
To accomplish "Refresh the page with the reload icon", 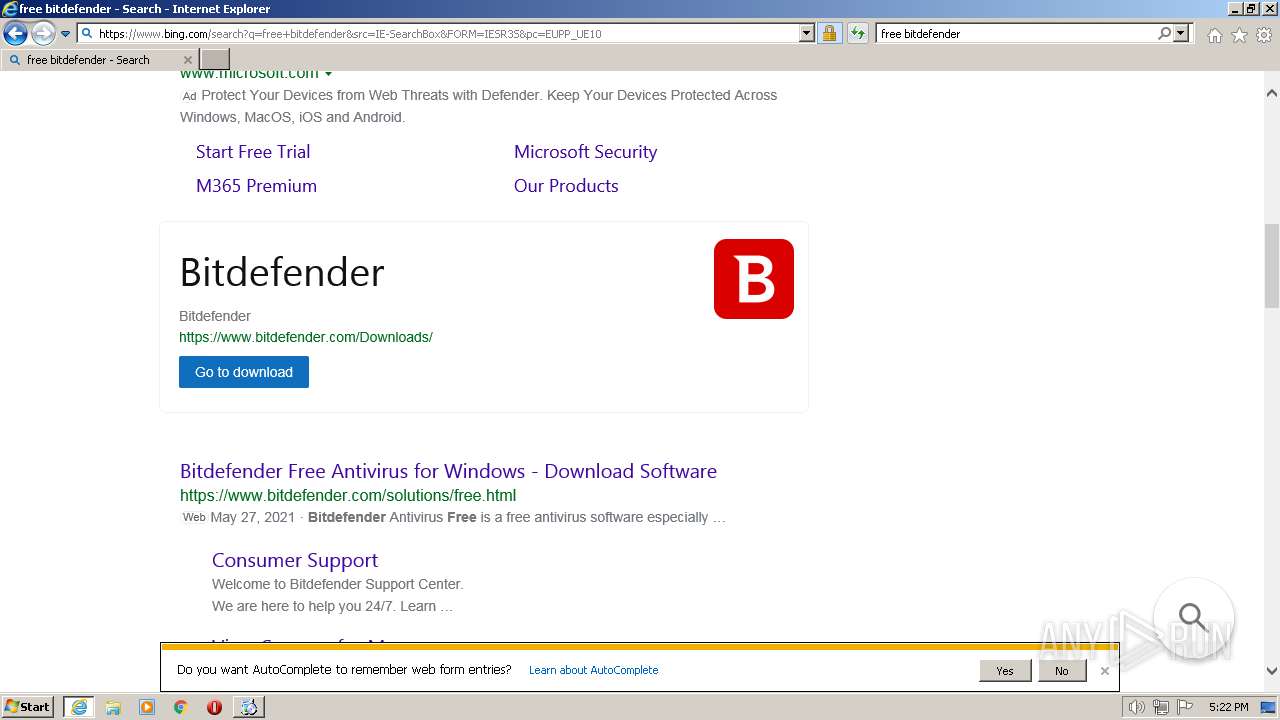I will click(857, 33).
